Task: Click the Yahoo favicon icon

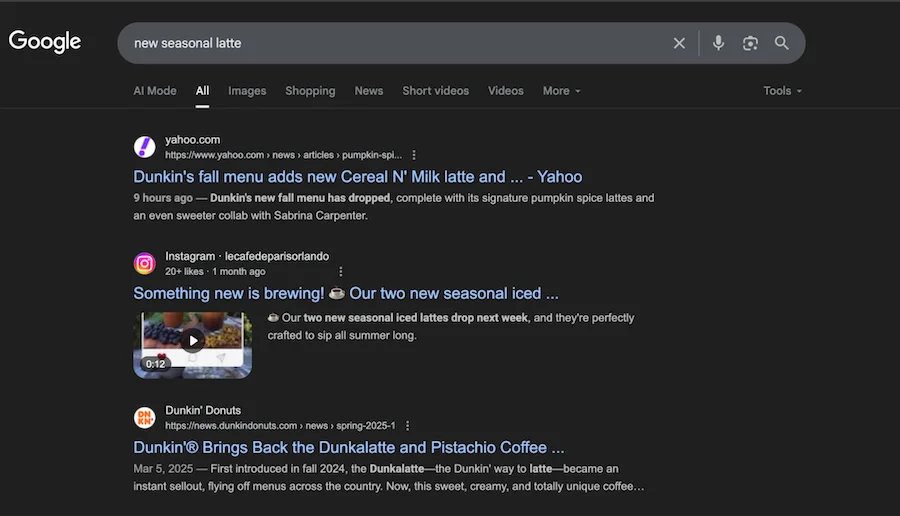Action: point(145,147)
